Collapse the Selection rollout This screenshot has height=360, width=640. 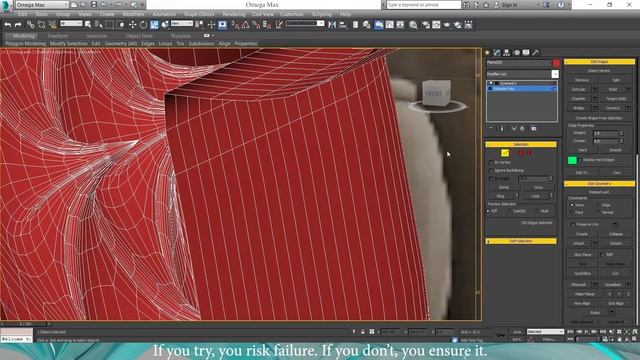[521, 144]
